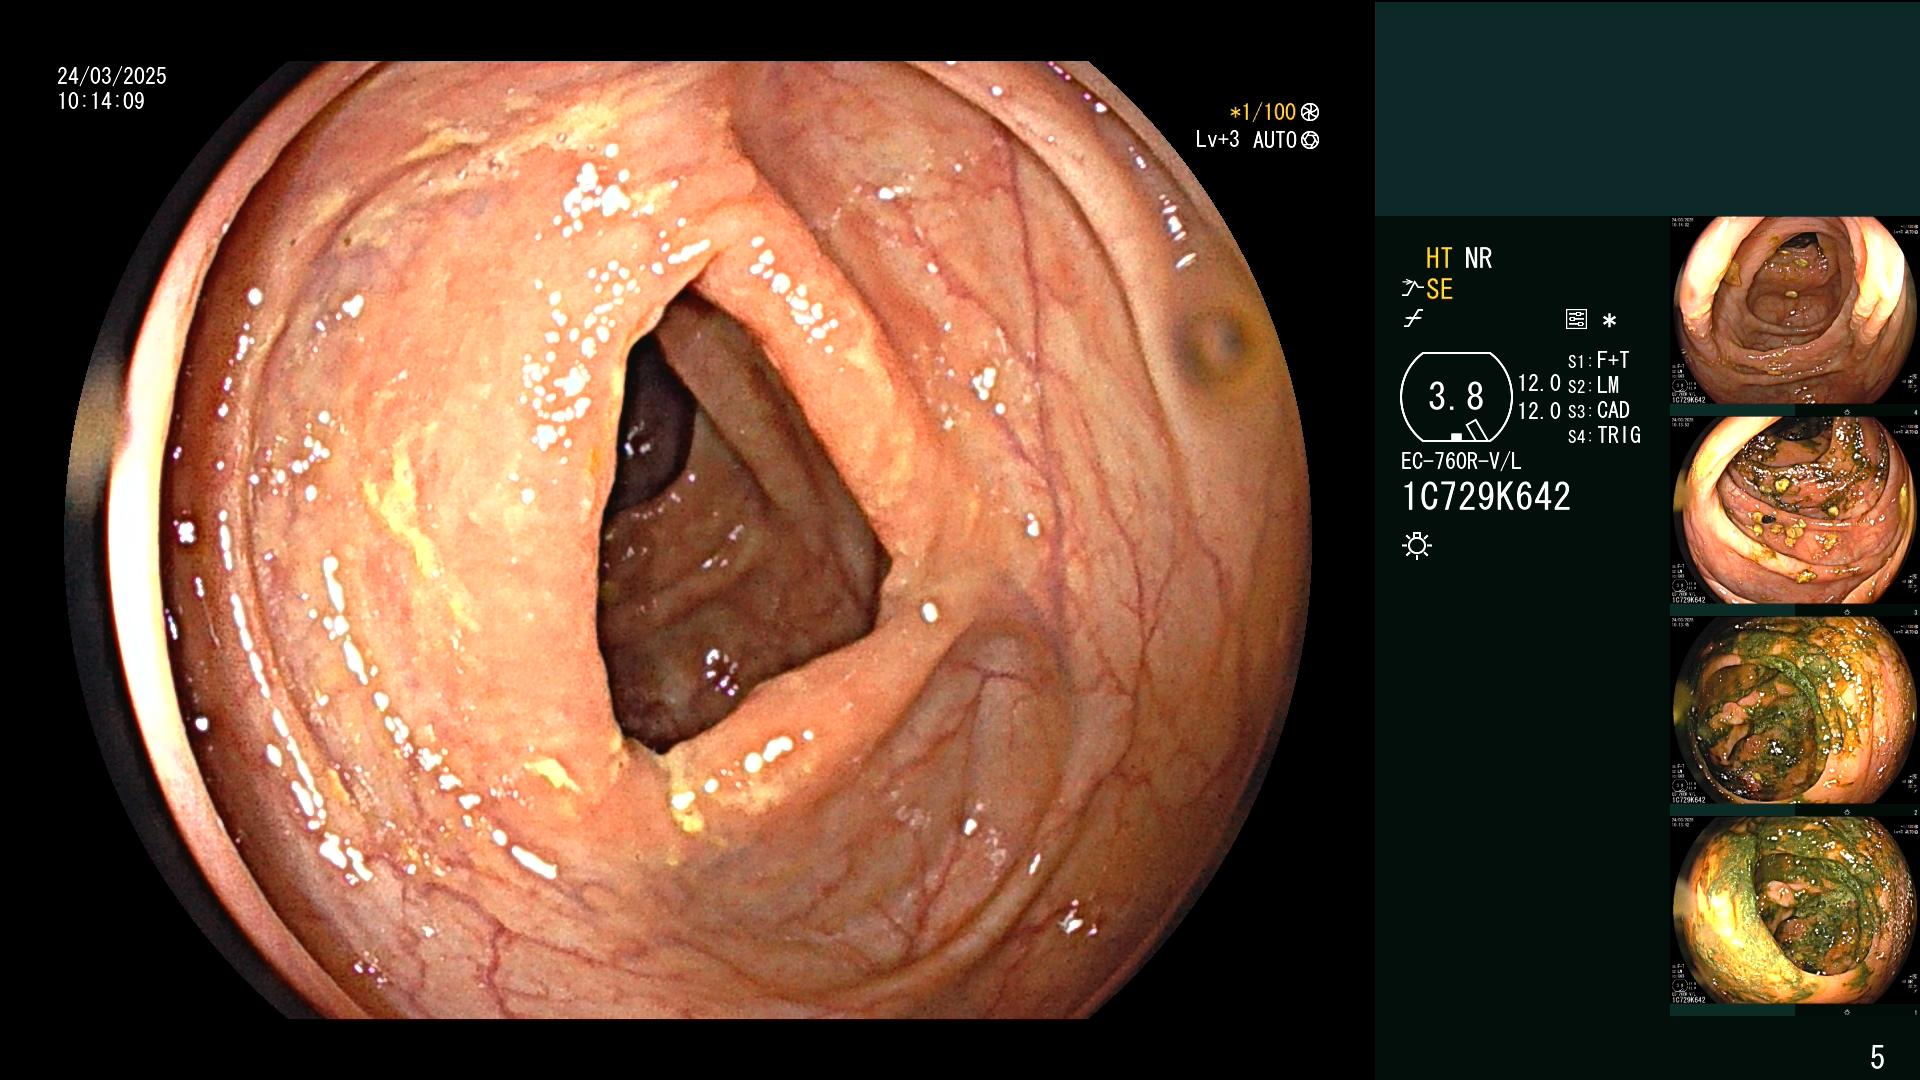1920x1080 pixels.
Task: Click the S4: TRIG switch assignment
Action: 1605,435
